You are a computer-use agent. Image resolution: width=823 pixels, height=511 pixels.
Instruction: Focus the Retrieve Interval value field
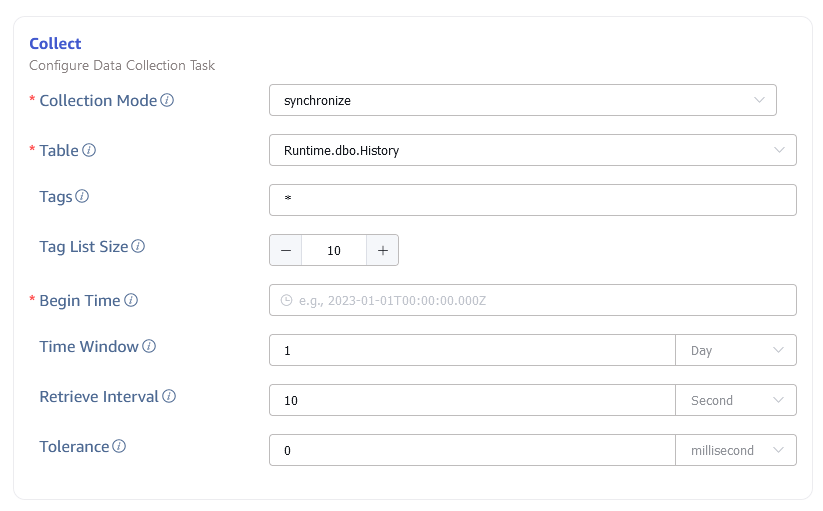point(472,400)
